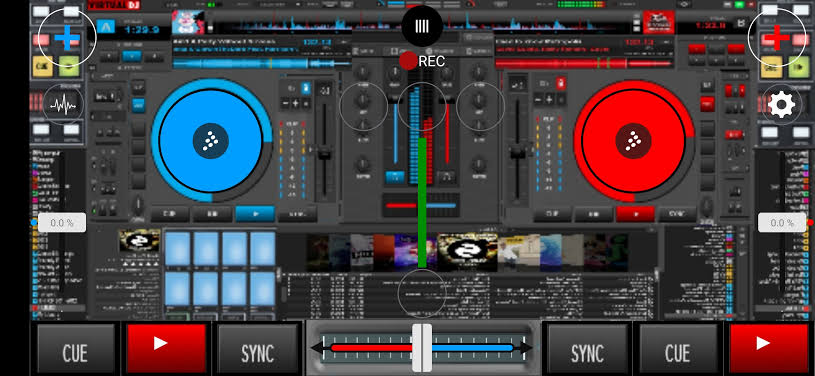Click the white crossfader handle

(422, 348)
